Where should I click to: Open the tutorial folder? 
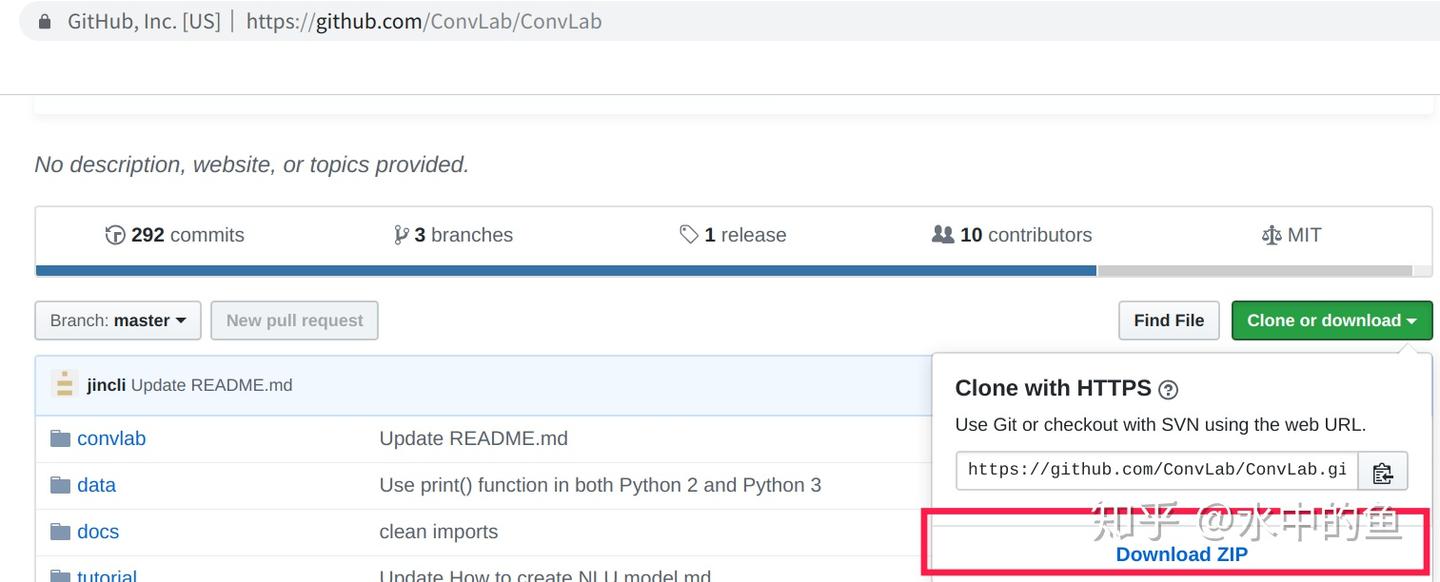tap(107, 576)
